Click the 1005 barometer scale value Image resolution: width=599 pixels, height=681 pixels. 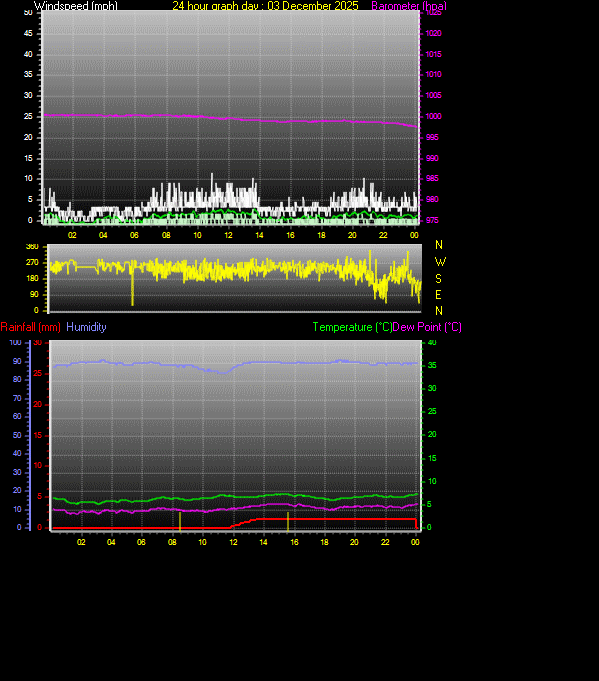pos(434,95)
